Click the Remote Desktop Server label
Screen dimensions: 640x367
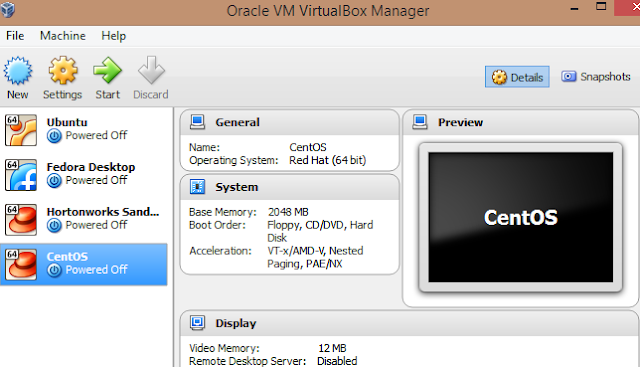[247, 361]
